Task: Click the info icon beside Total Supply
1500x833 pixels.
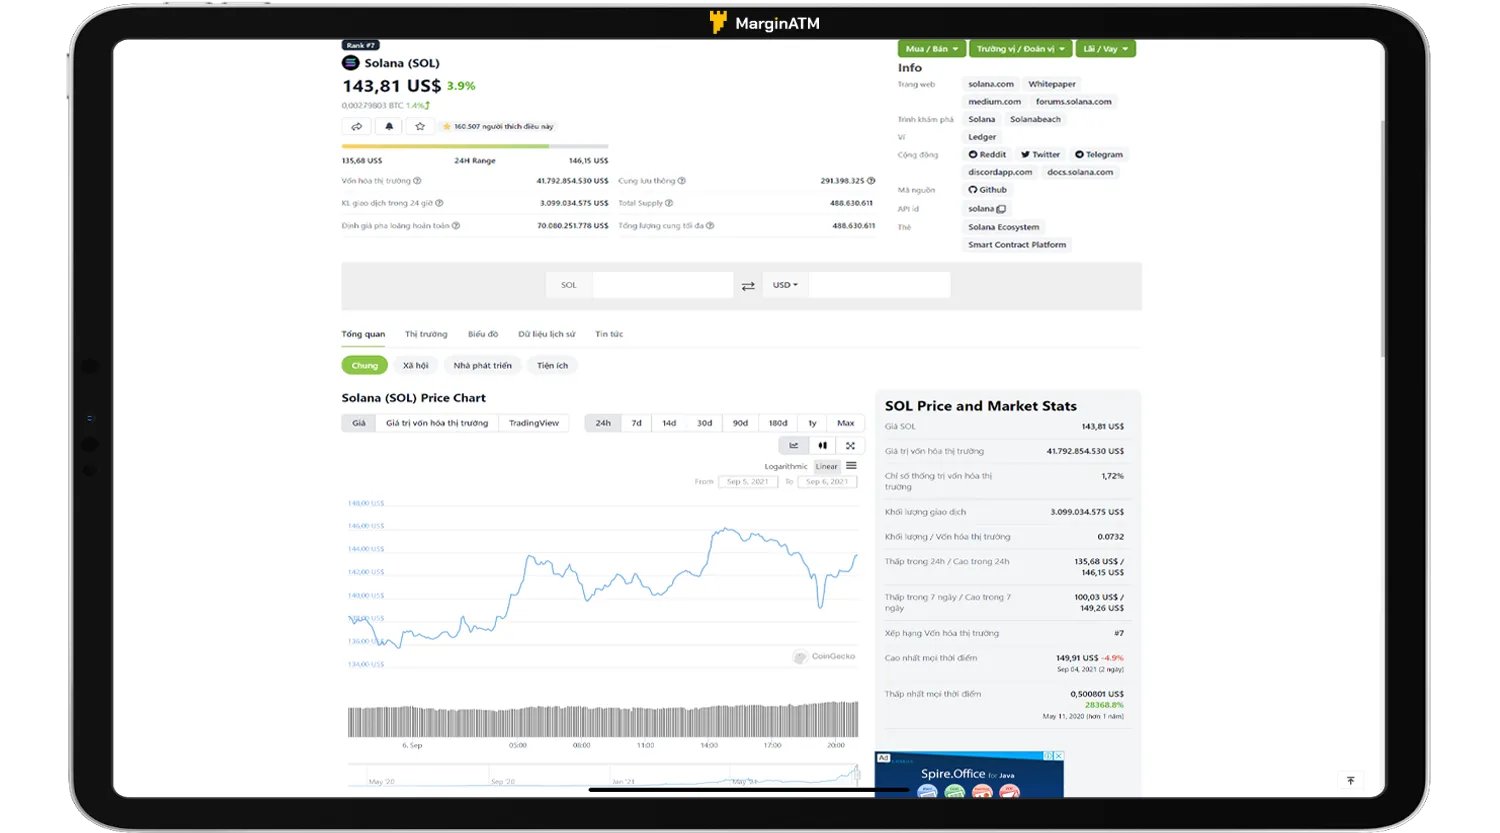Action: click(669, 203)
